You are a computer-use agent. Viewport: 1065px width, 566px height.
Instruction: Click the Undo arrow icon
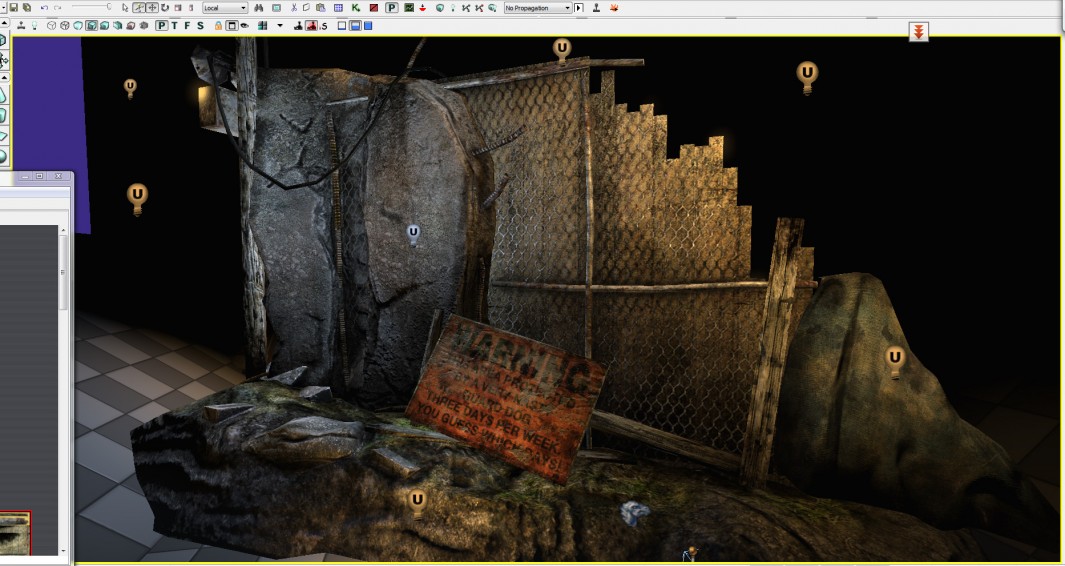tap(44, 8)
